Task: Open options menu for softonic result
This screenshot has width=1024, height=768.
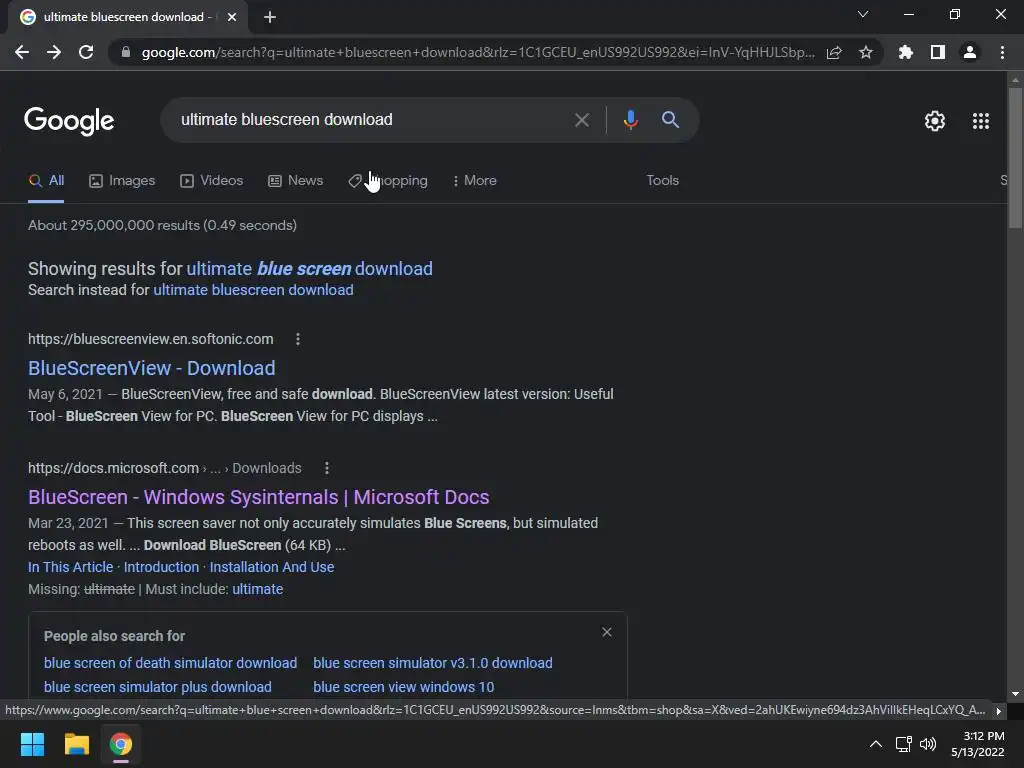Action: [298, 339]
